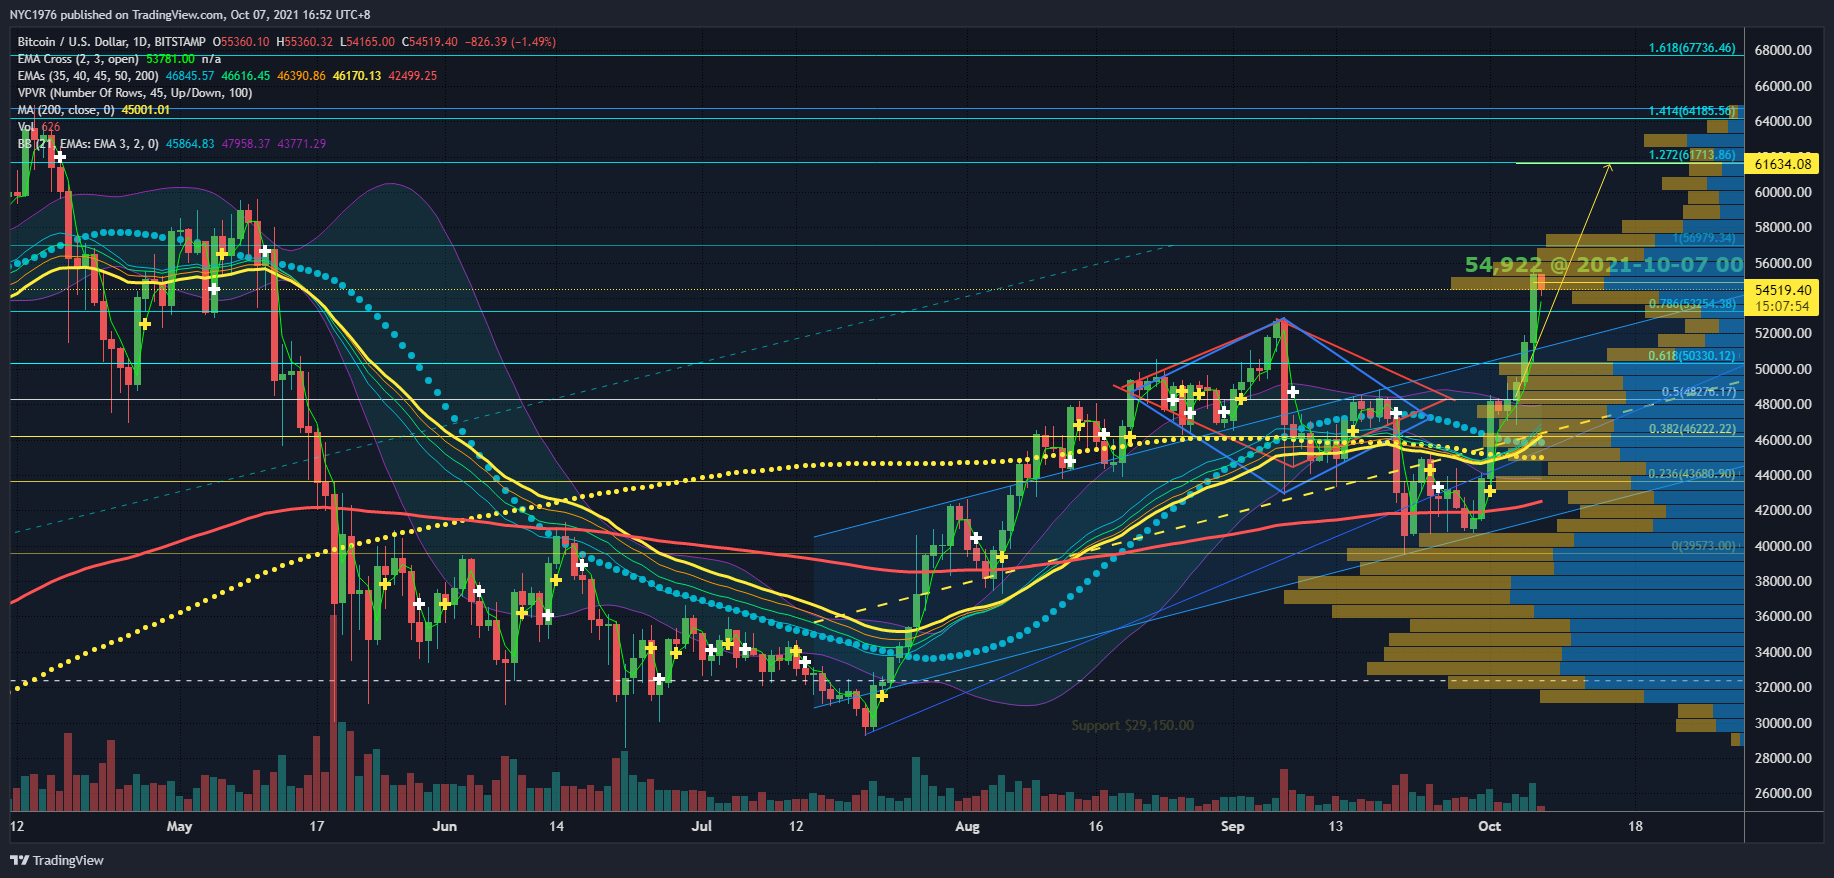Click the Jul label on the time axis
Screen dimensions: 1834x878
coord(702,826)
